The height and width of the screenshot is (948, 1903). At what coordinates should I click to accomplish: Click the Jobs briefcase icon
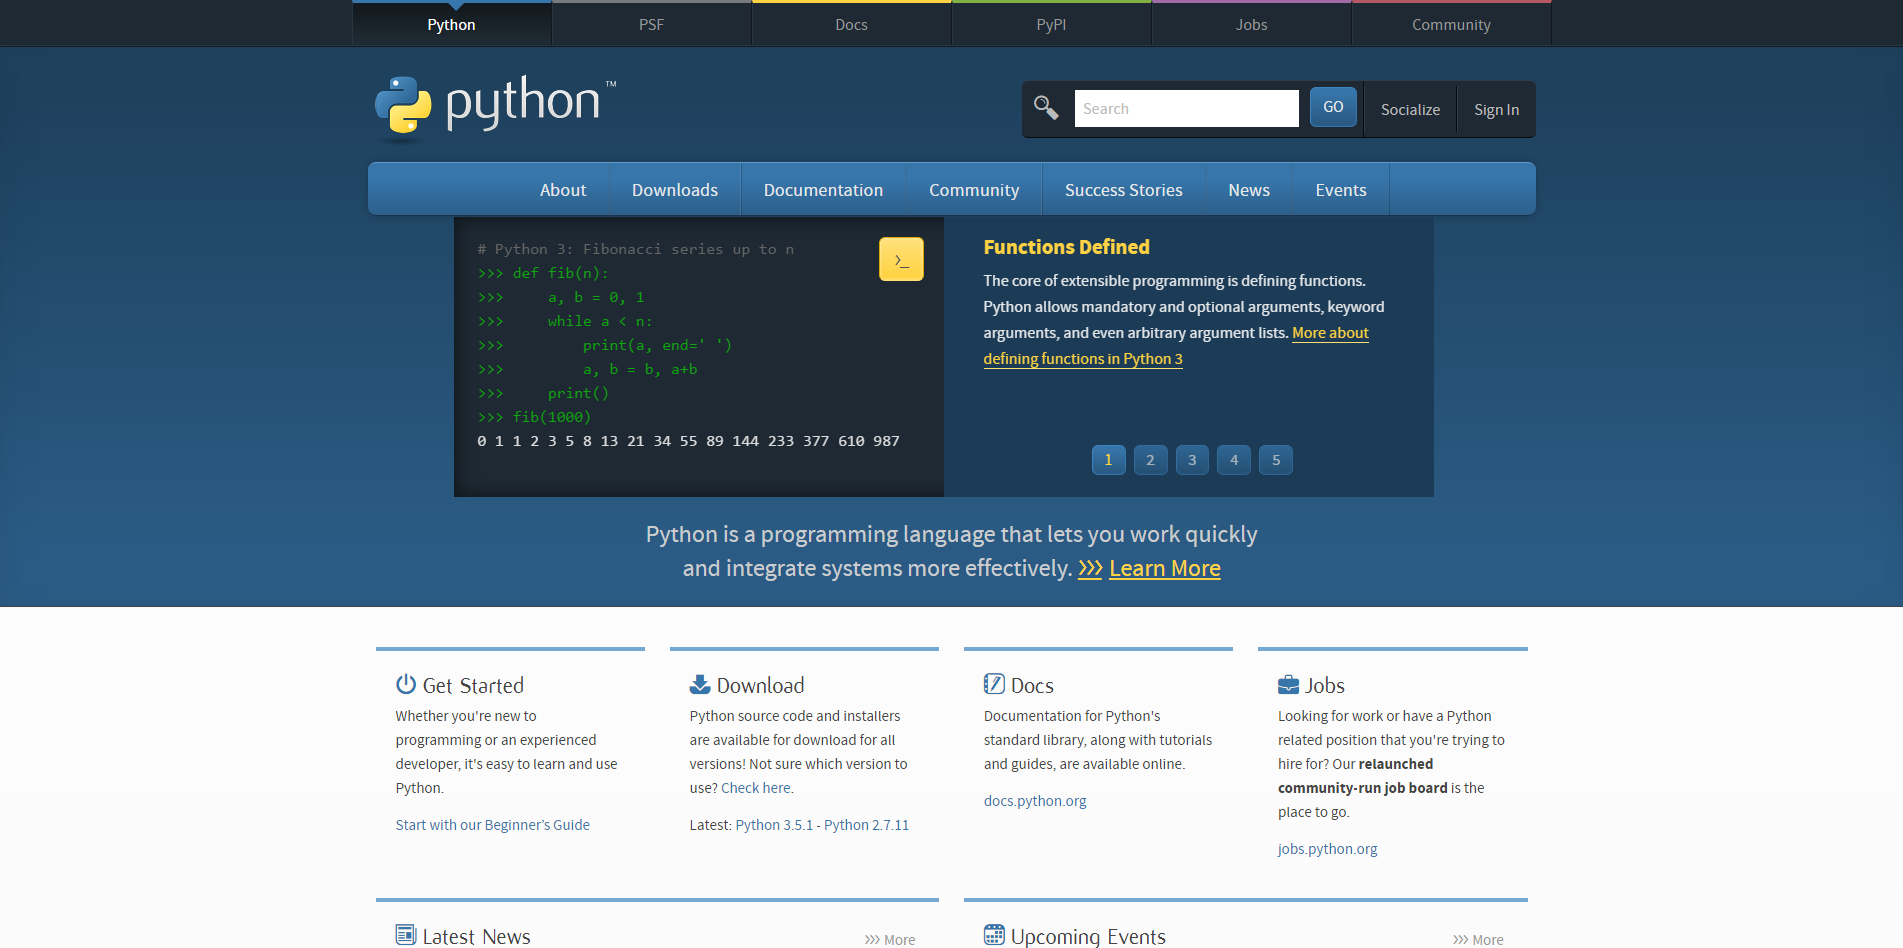click(1288, 685)
